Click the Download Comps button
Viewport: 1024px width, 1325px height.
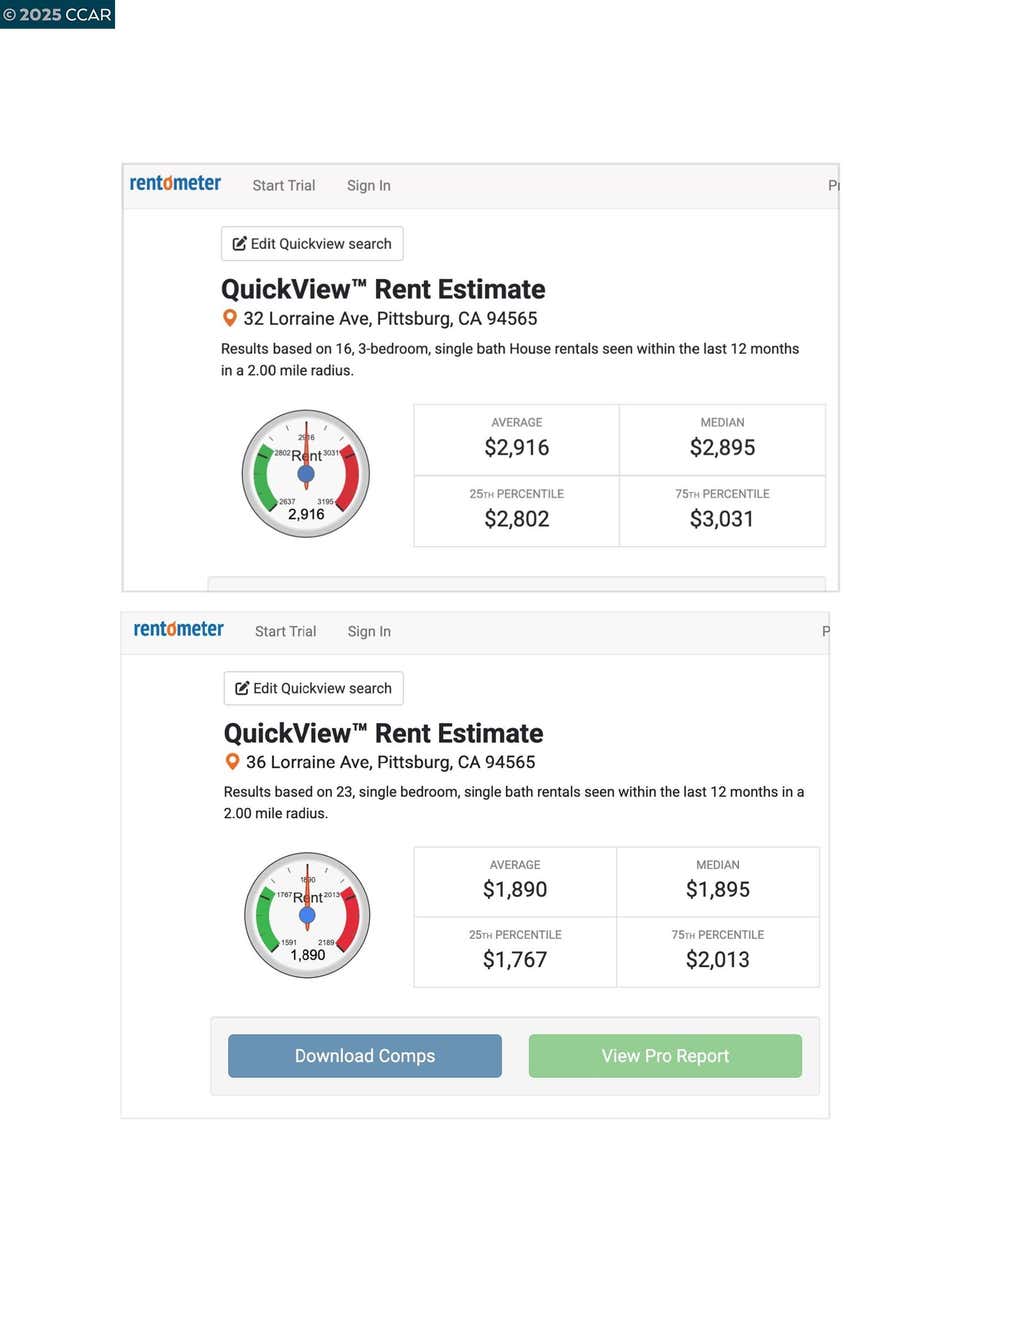[365, 1056]
